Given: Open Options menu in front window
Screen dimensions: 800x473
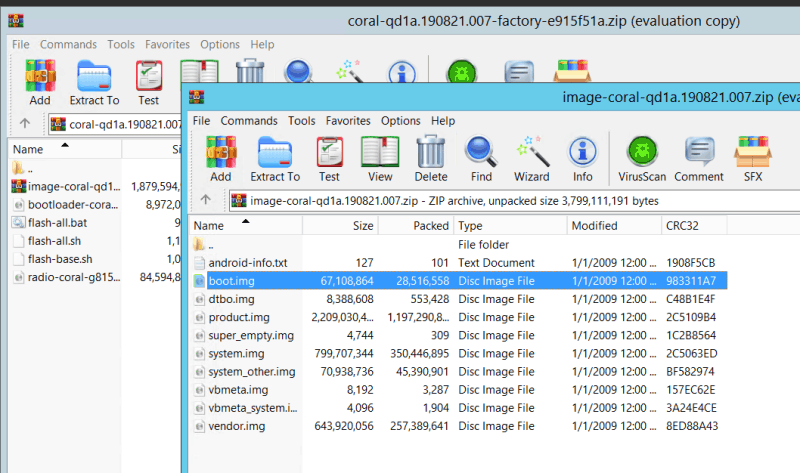Looking at the screenshot, I should 401,121.
